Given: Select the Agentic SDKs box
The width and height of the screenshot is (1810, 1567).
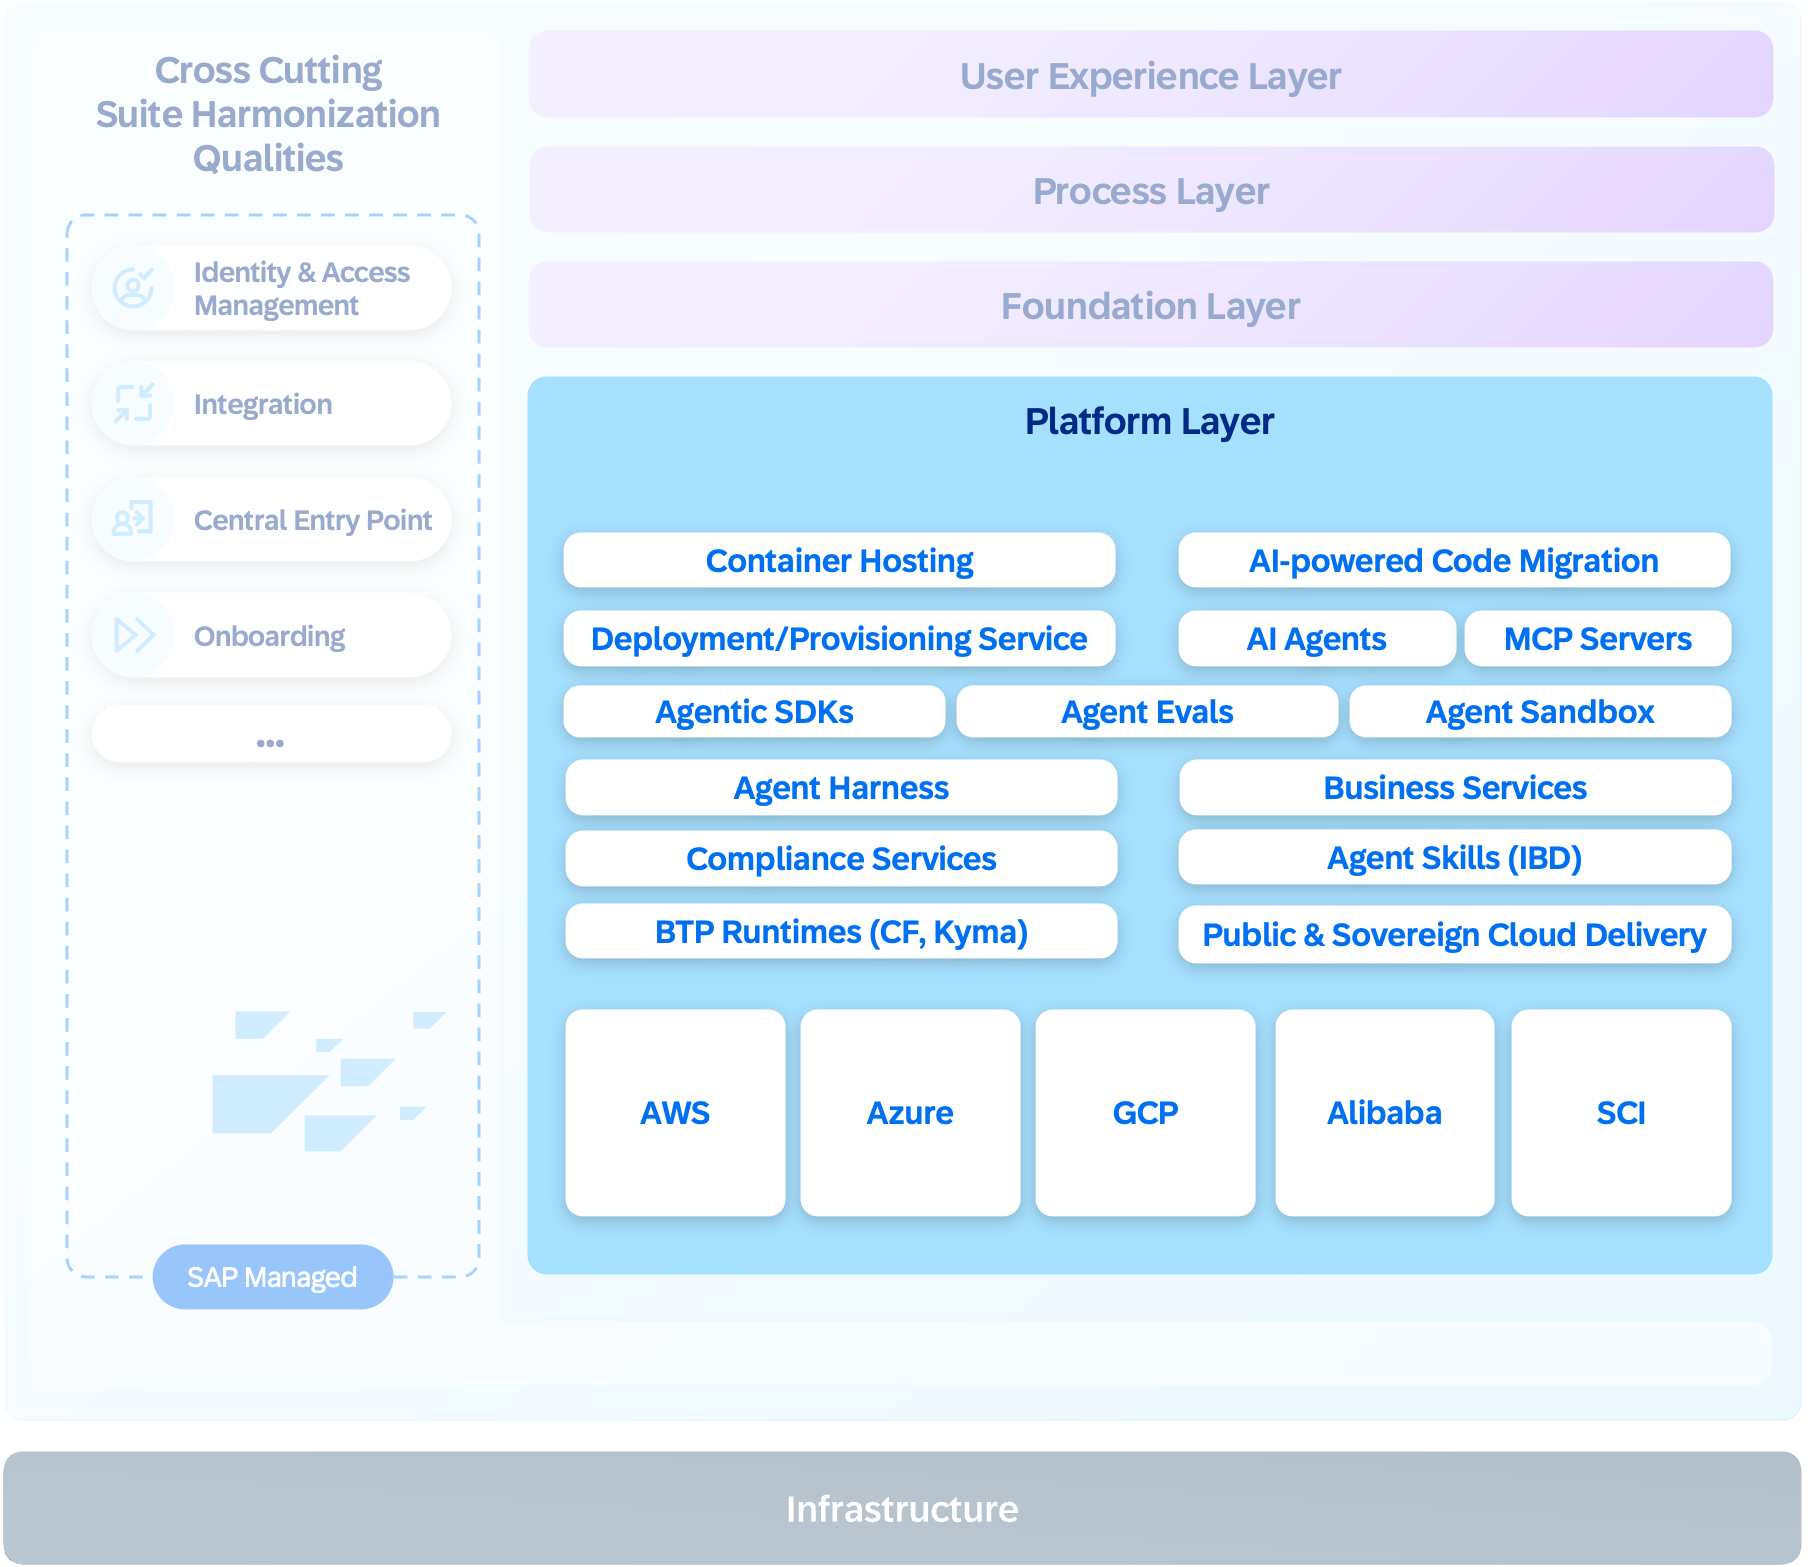Looking at the screenshot, I should point(754,711).
